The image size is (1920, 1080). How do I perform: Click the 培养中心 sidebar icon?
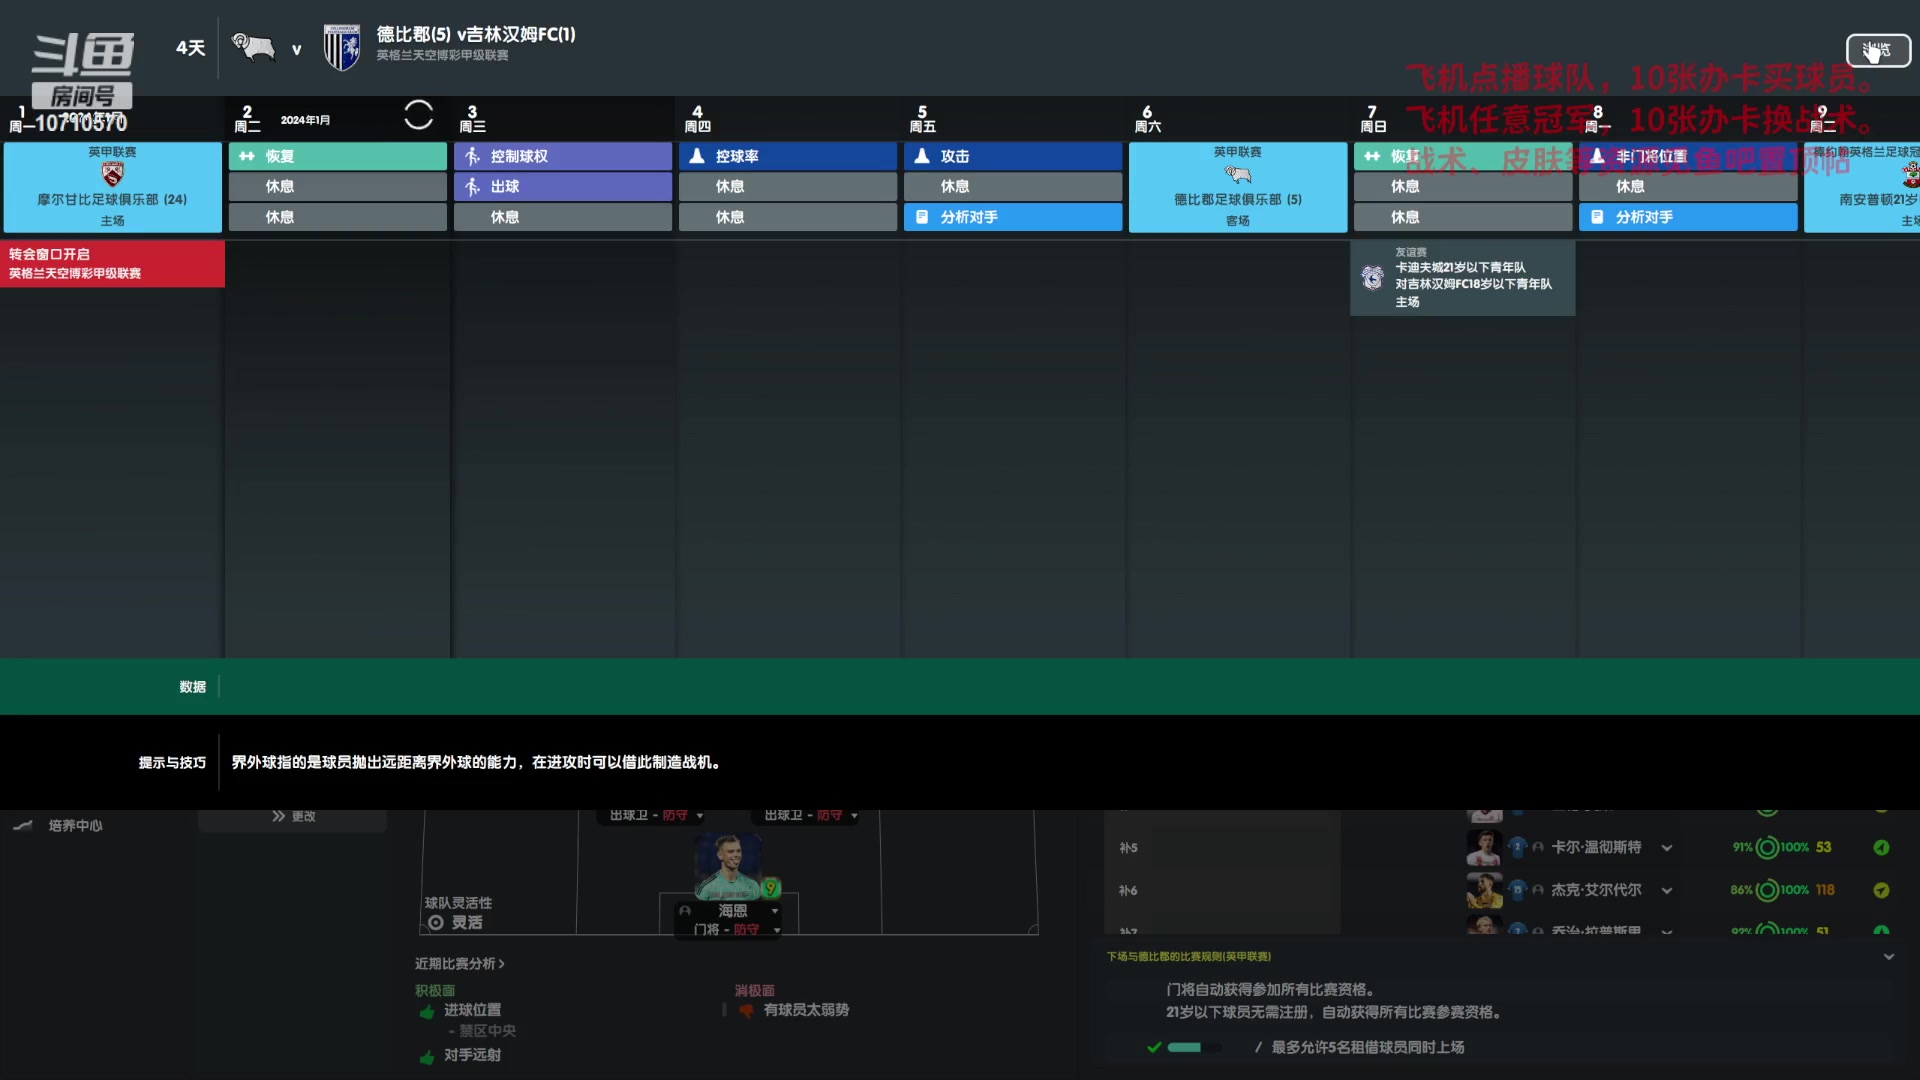click(22, 826)
